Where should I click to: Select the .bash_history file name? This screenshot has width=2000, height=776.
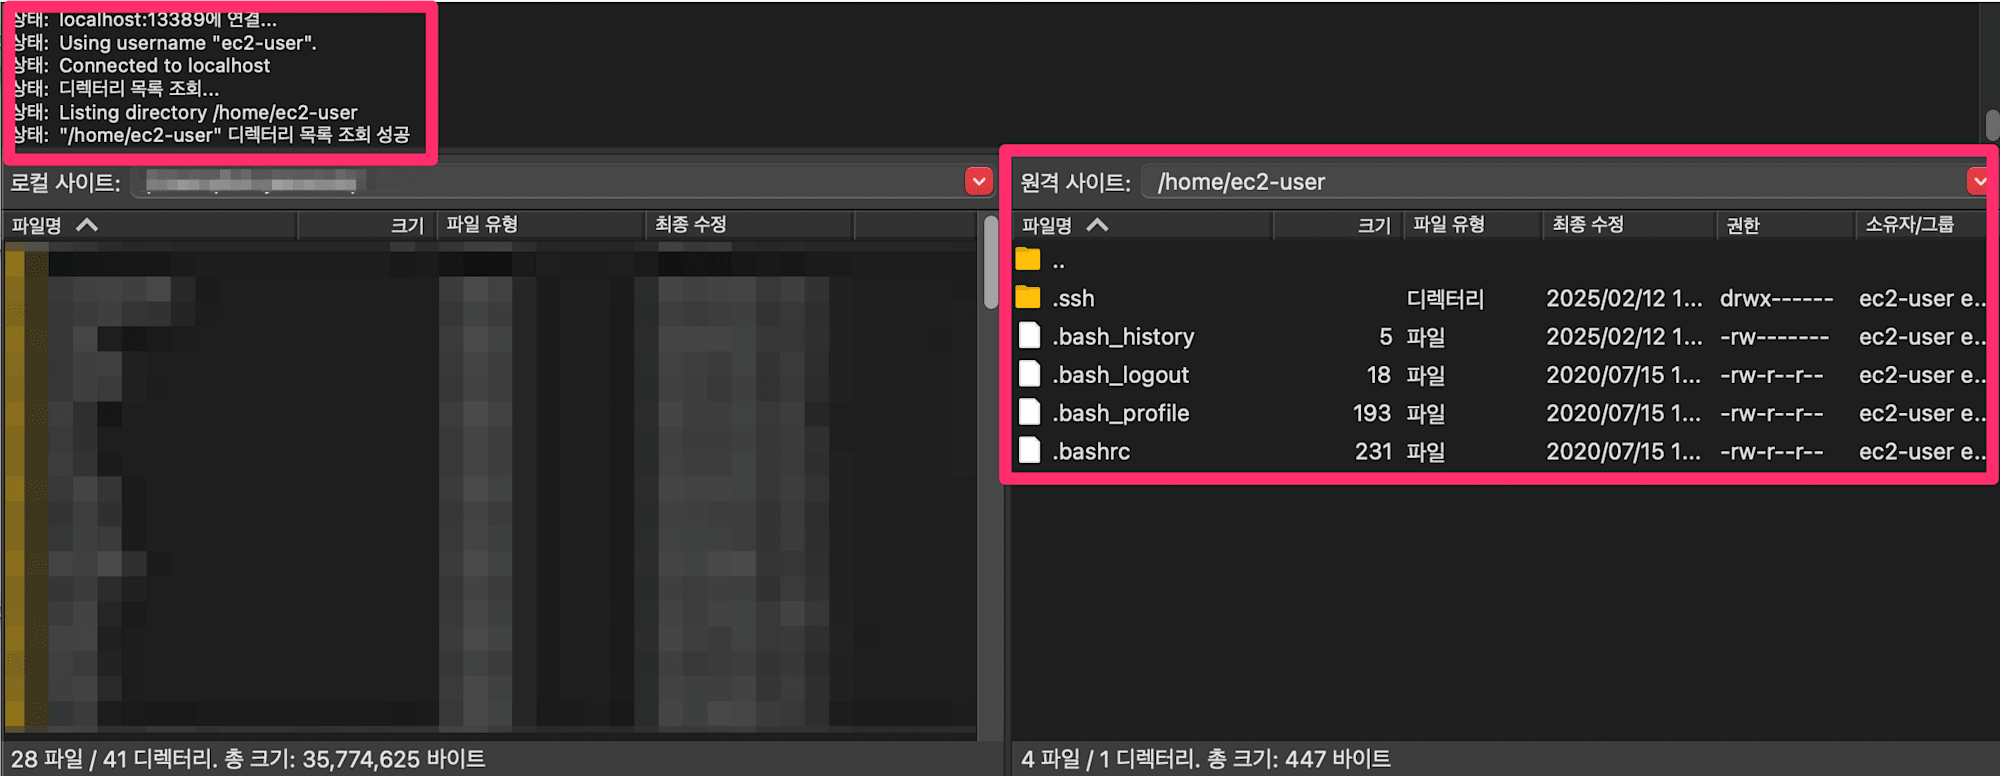(x=1123, y=337)
